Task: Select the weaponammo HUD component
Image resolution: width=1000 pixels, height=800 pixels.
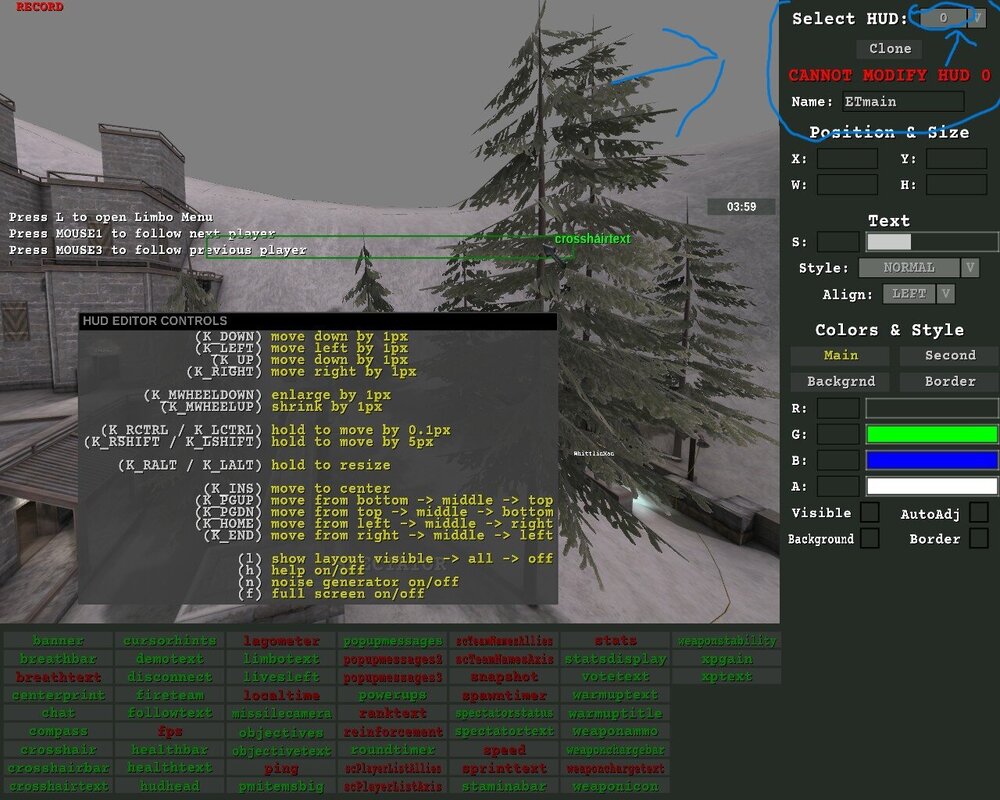Action: click(x=615, y=731)
